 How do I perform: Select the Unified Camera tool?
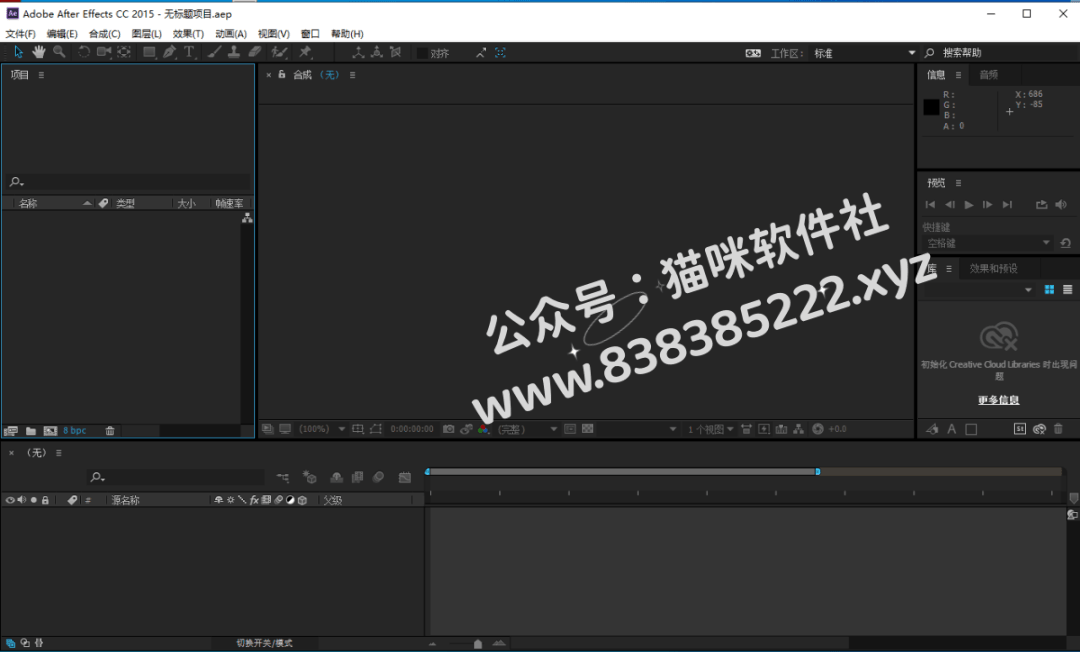(x=103, y=52)
